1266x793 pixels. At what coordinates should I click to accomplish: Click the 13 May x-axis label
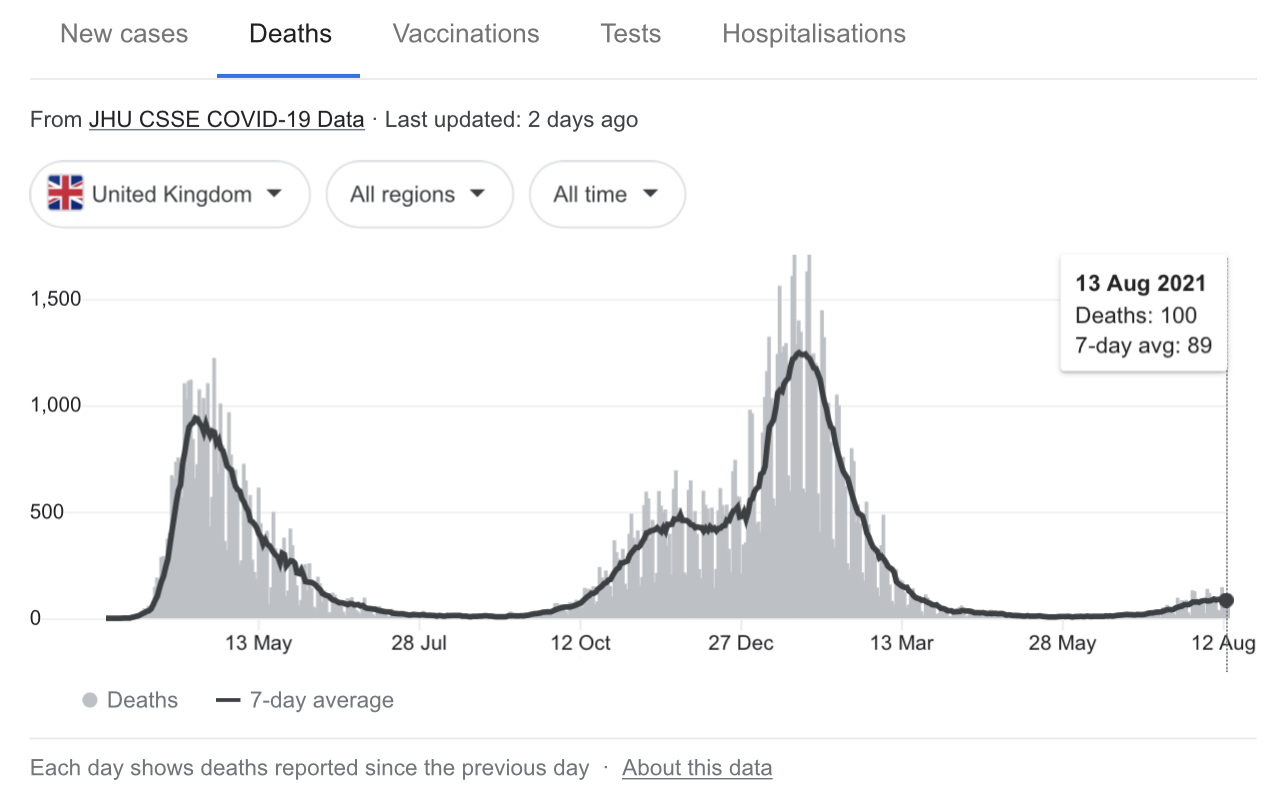[x=259, y=642]
